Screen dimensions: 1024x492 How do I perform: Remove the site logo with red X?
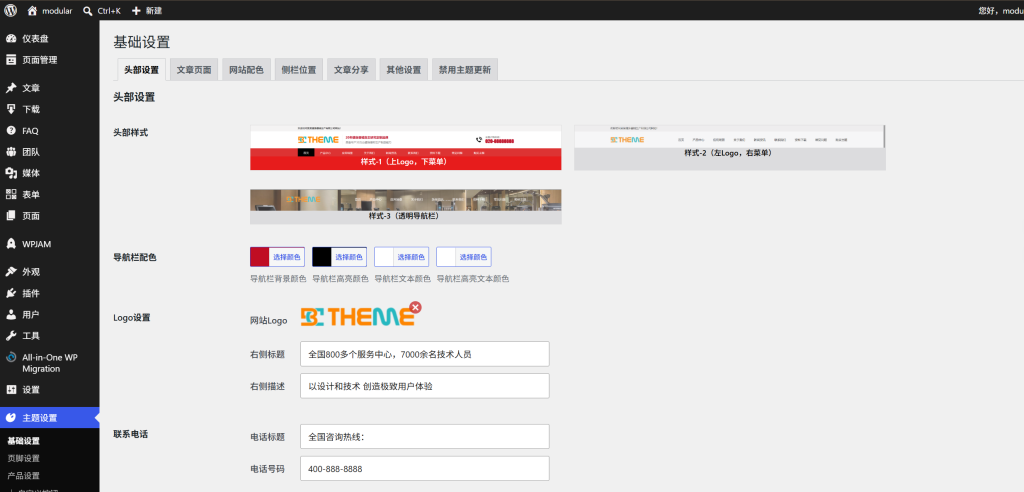tap(415, 307)
